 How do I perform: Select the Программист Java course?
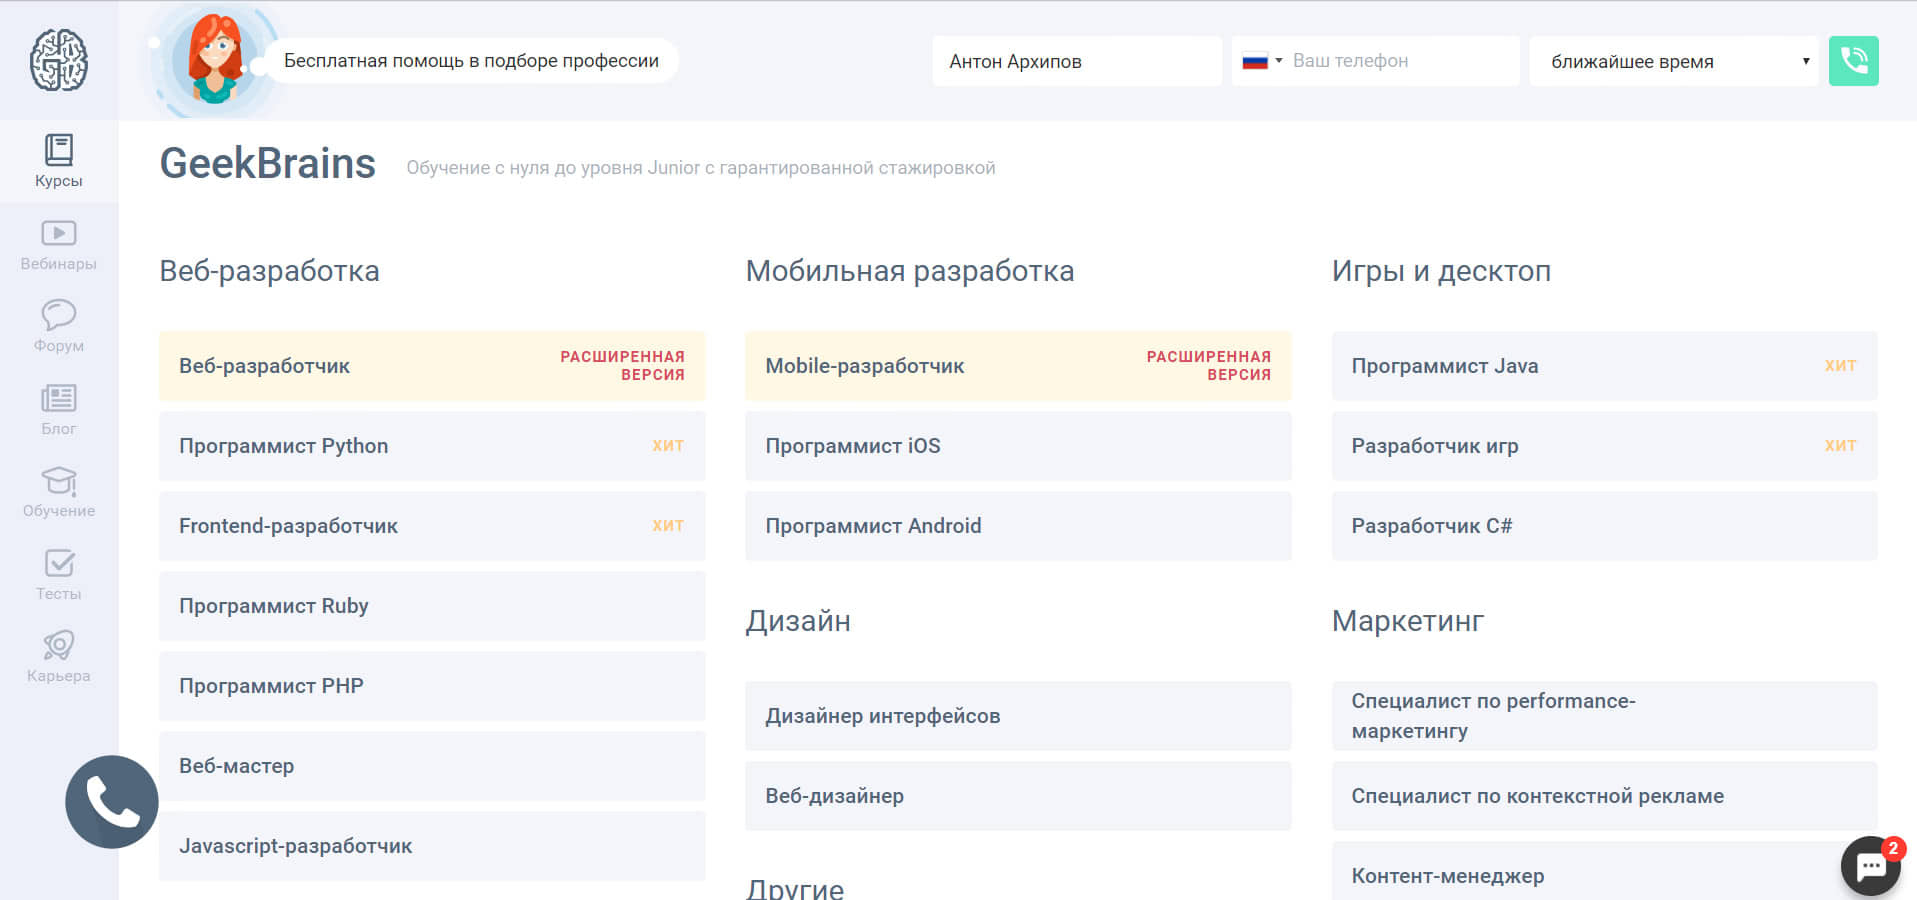point(1603,366)
